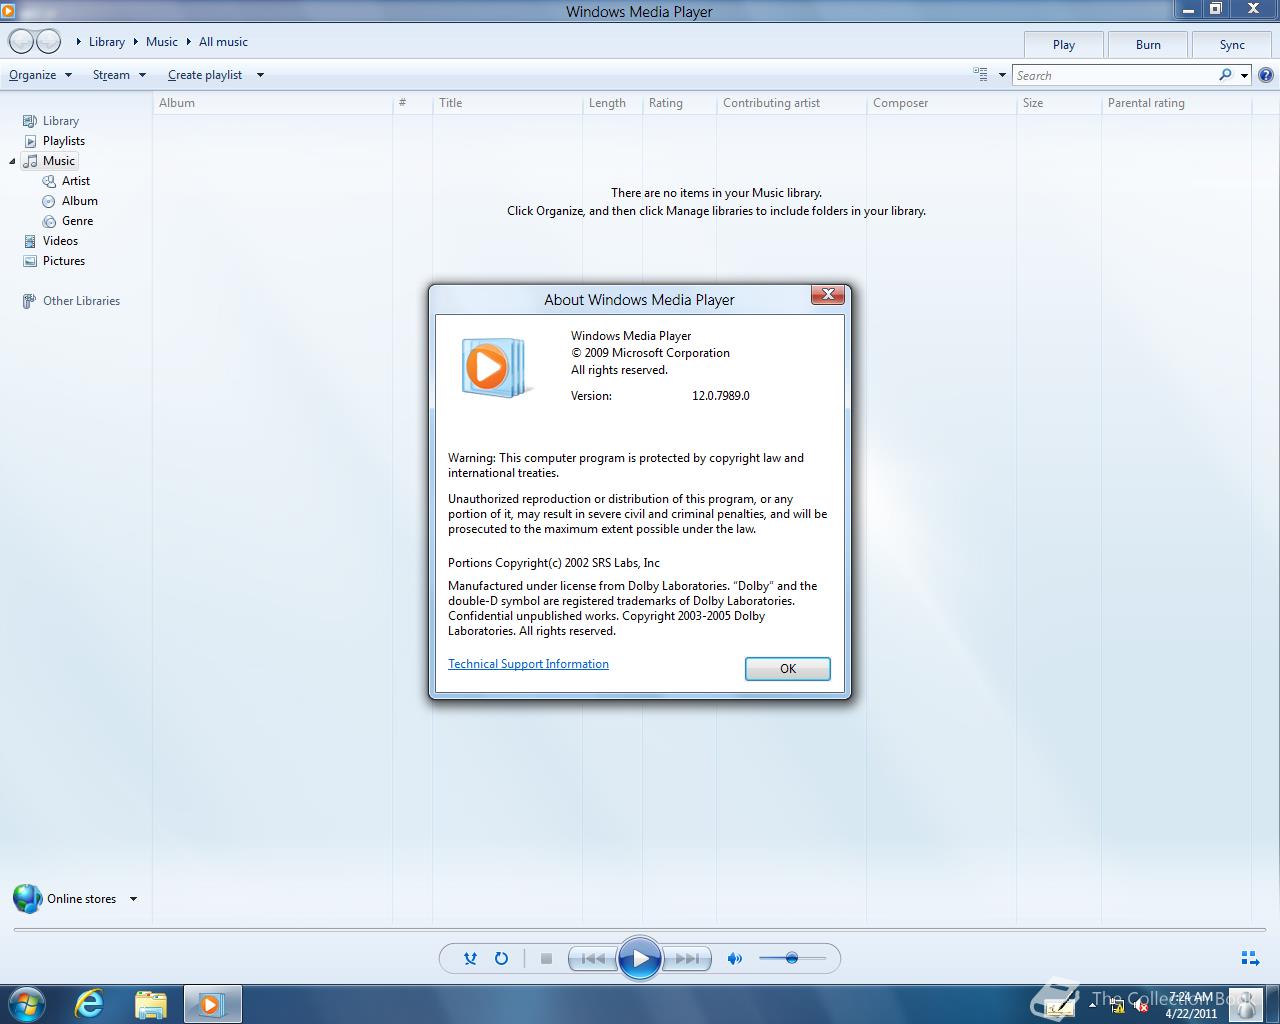Click the Forward navigation arrow
This screenshot has height=1024, width=1280.
[x=48, y=42]
